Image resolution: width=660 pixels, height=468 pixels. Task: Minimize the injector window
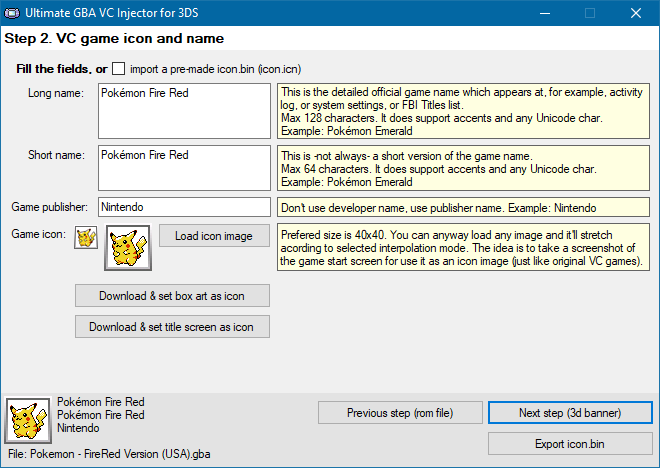(545, 13)
